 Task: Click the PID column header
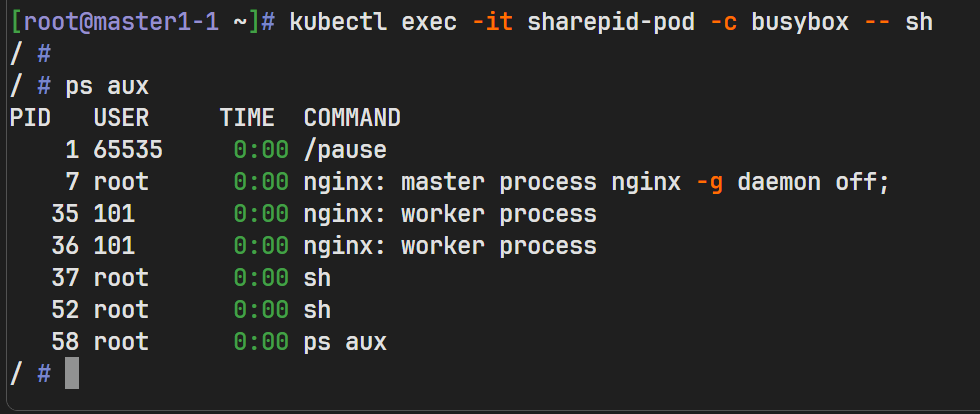(x=30, y=118)
